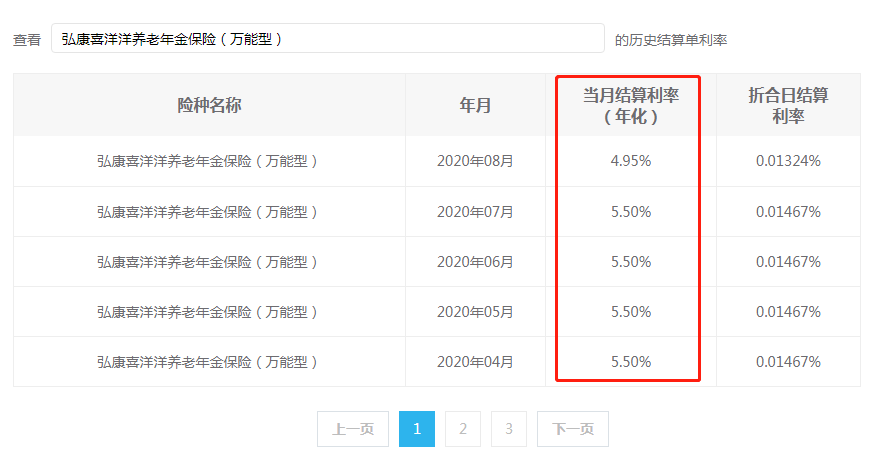Screen dimensions: 872x463
Task: Select the 2020年07月 date cell
Action: [475, 212]
